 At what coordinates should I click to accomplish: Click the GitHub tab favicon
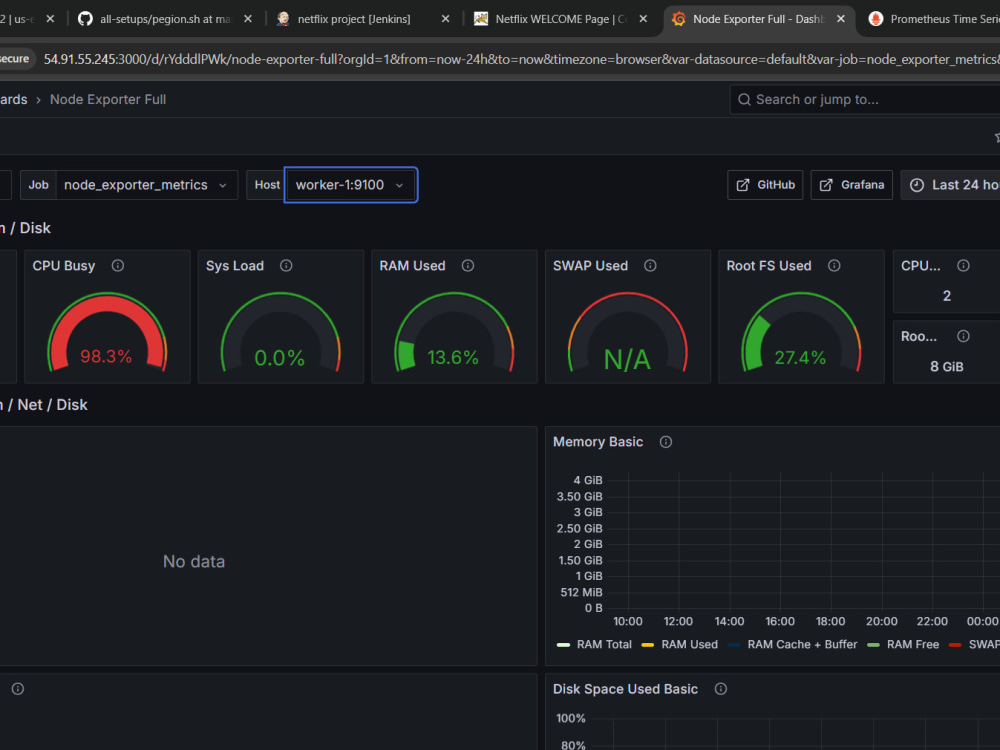tap(85, 18)
